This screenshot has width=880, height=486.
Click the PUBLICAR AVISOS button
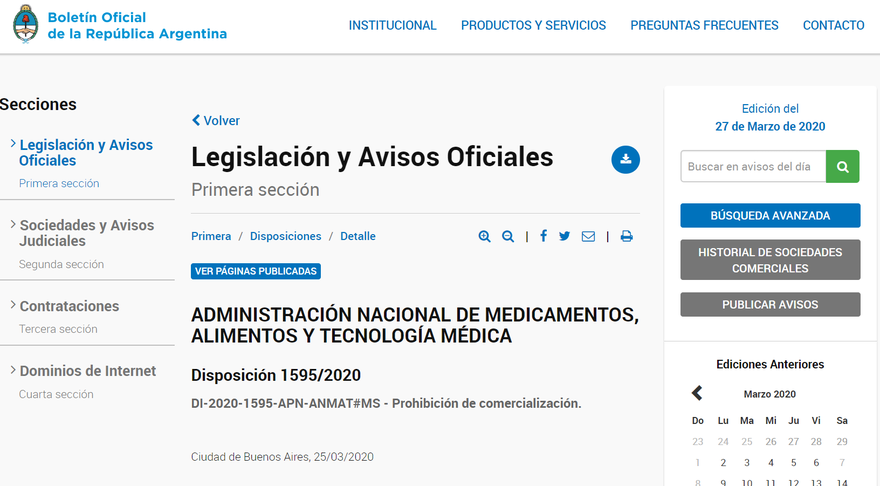(770, 304)
